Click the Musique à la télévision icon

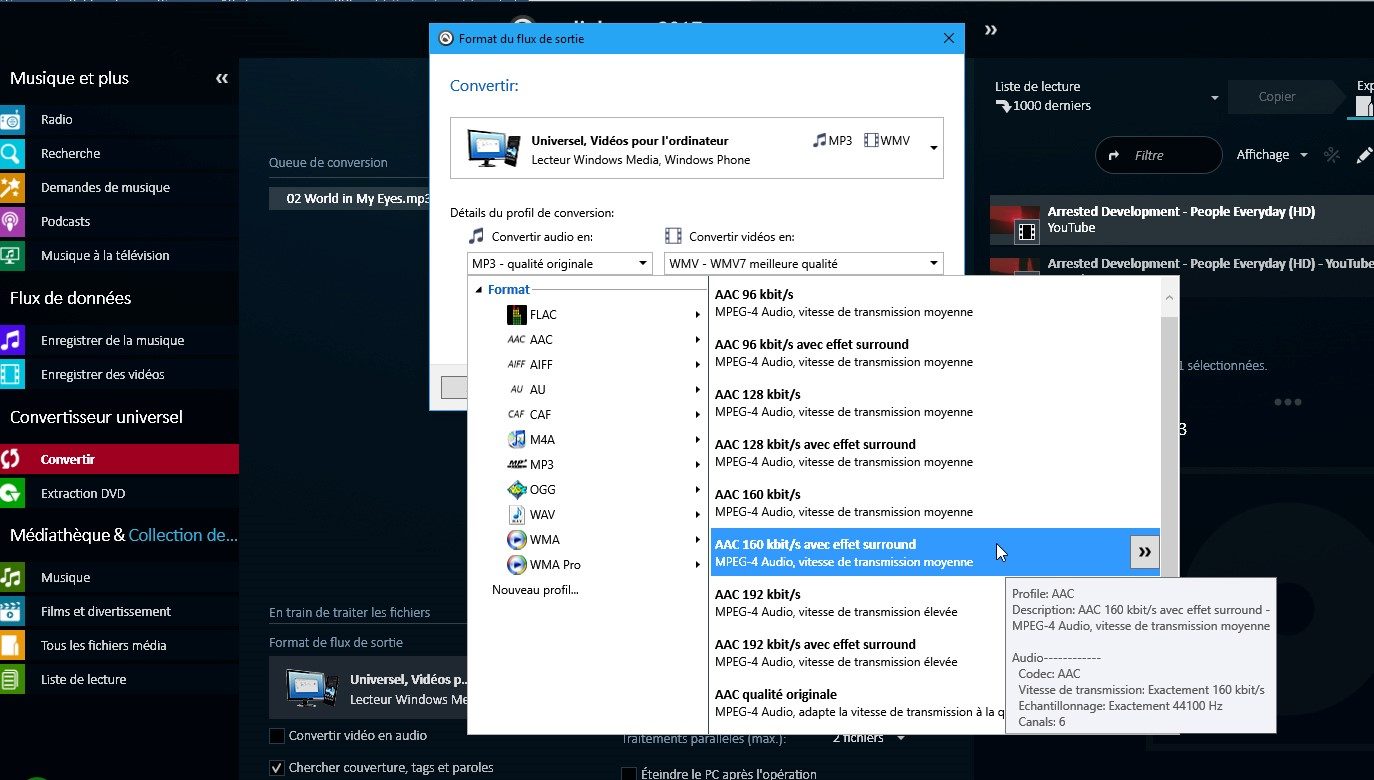coord(11,256)
